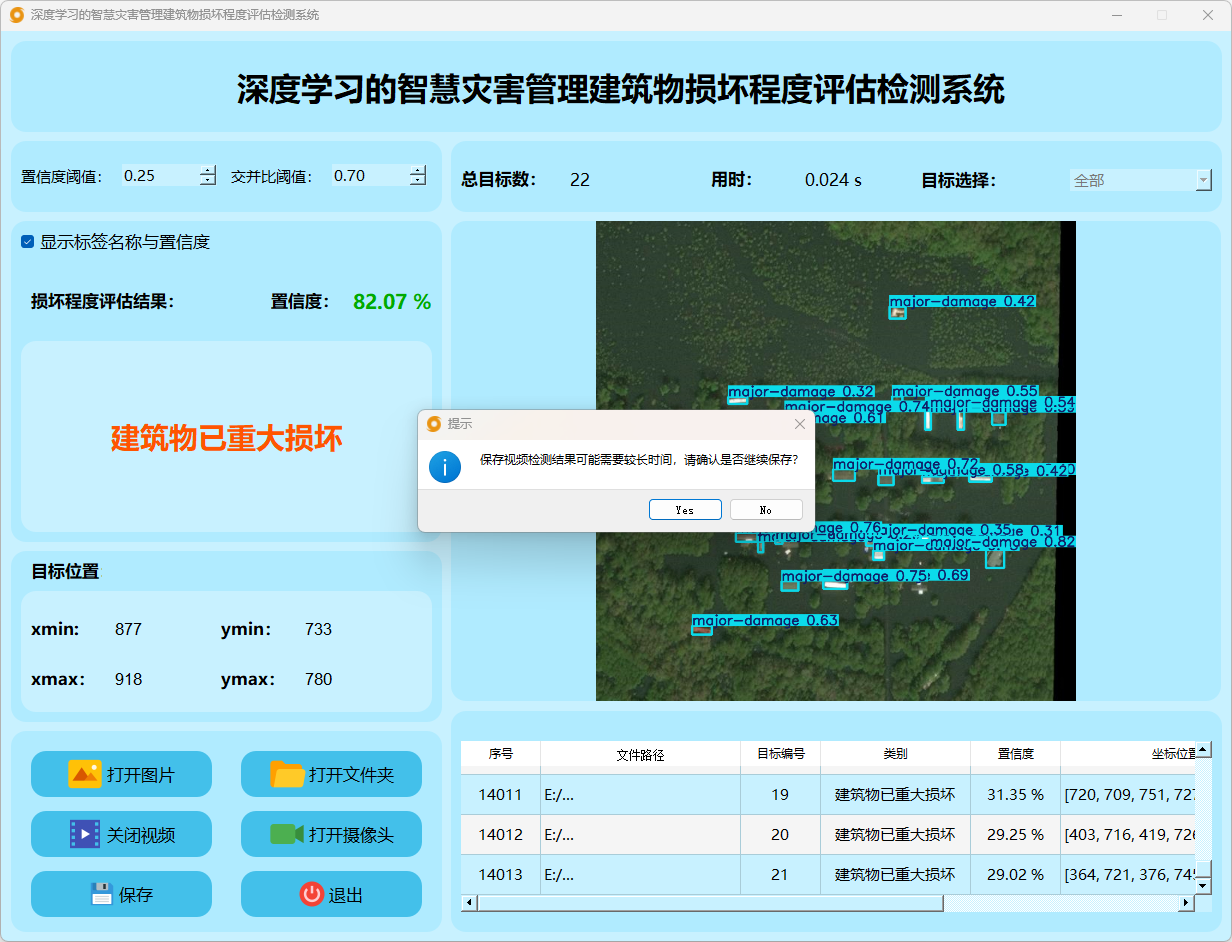The image size is (1232, 942).
Task: Click the folder icon on 打开文件夹
Action: [x=287, y=774]
